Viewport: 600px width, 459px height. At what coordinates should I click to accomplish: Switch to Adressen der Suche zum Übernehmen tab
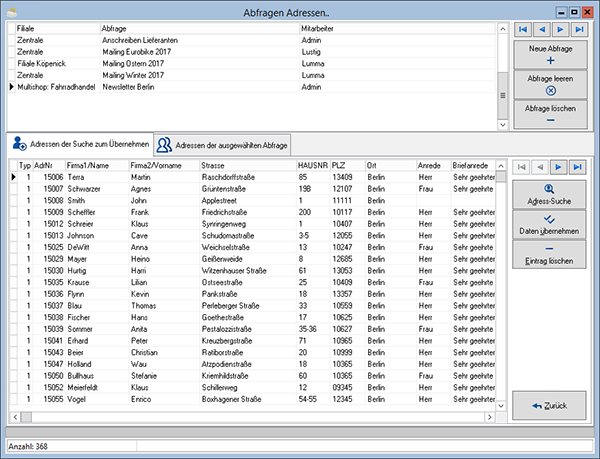tap(80, 144)
